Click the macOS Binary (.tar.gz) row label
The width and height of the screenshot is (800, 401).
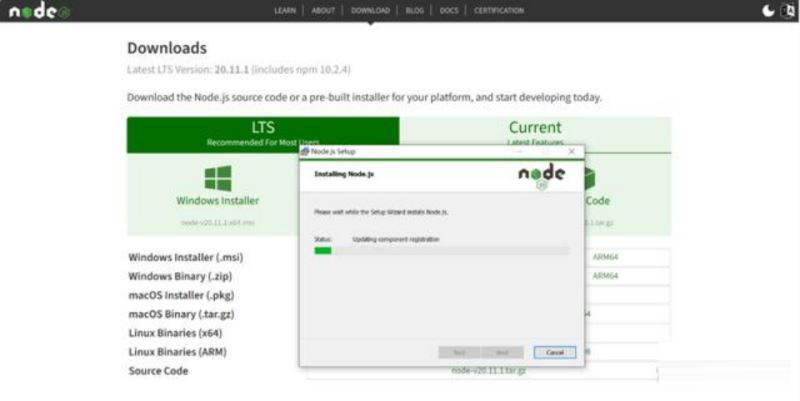click(181, 314)
